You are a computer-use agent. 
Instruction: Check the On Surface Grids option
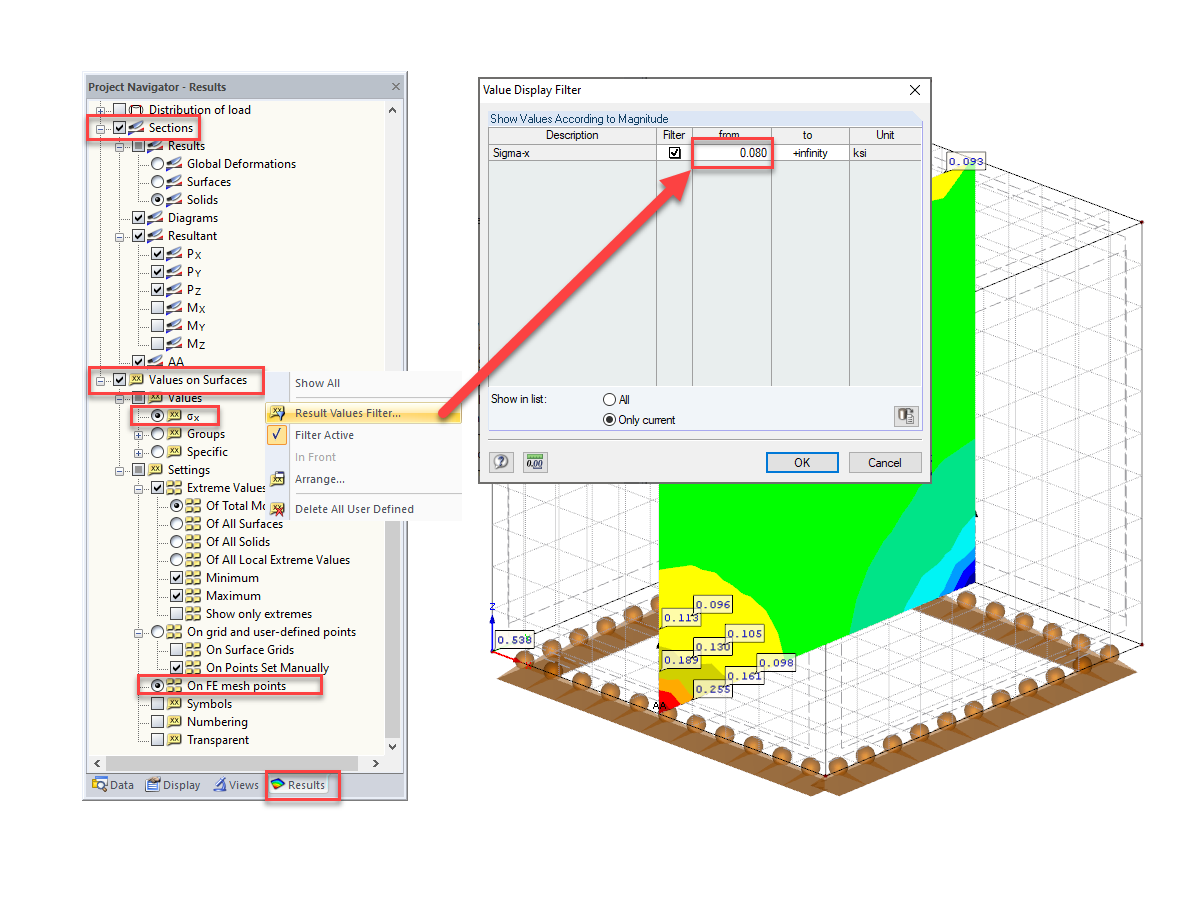[x=176, y=650]
